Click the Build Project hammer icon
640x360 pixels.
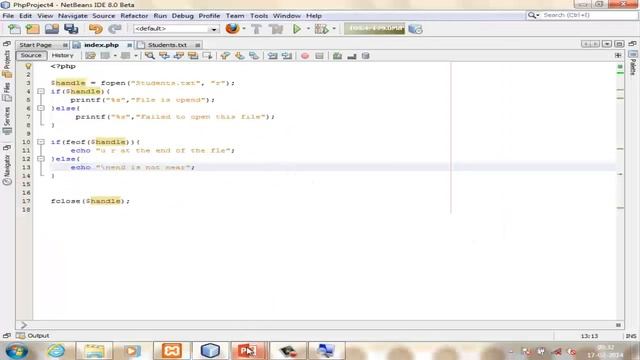click(256, 29)
